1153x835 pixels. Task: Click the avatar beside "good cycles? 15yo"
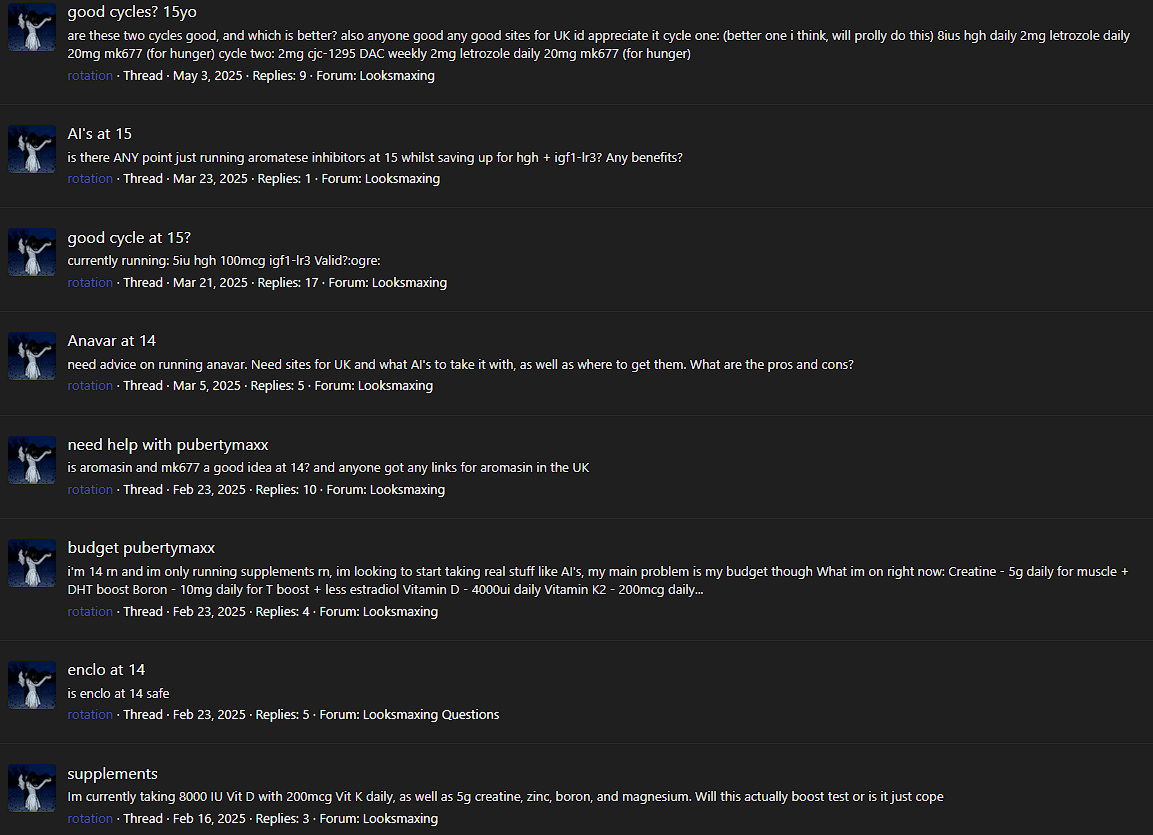coord(32,27)
